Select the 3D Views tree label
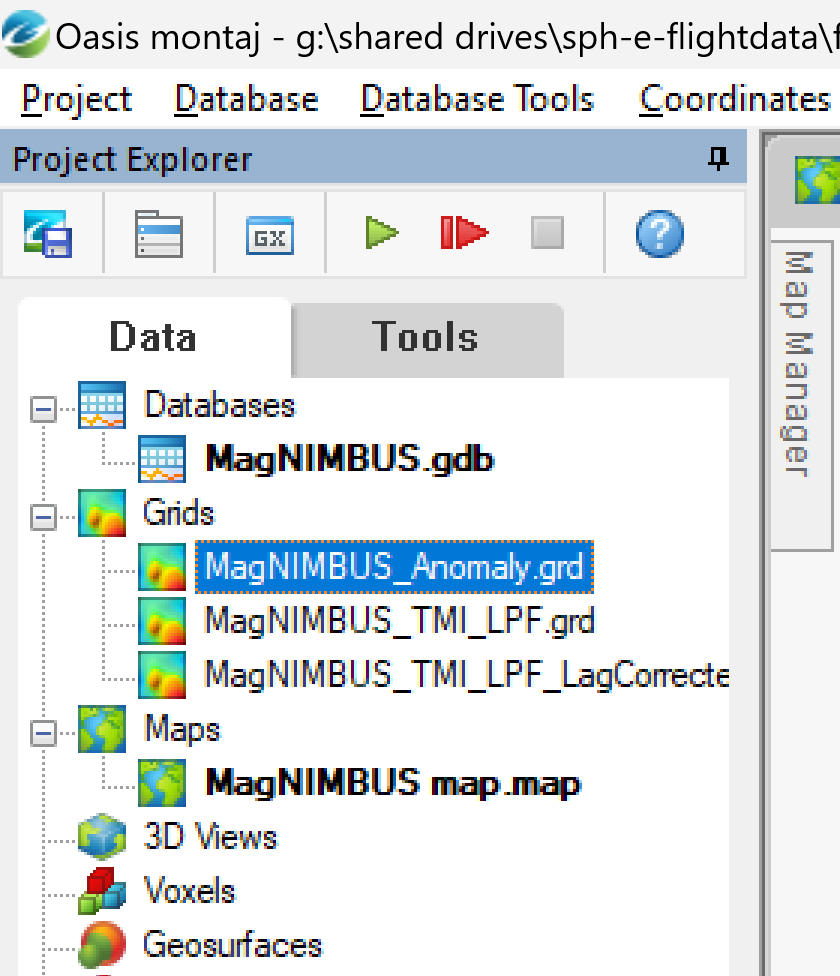840x976 pixels. pos(210,837)
